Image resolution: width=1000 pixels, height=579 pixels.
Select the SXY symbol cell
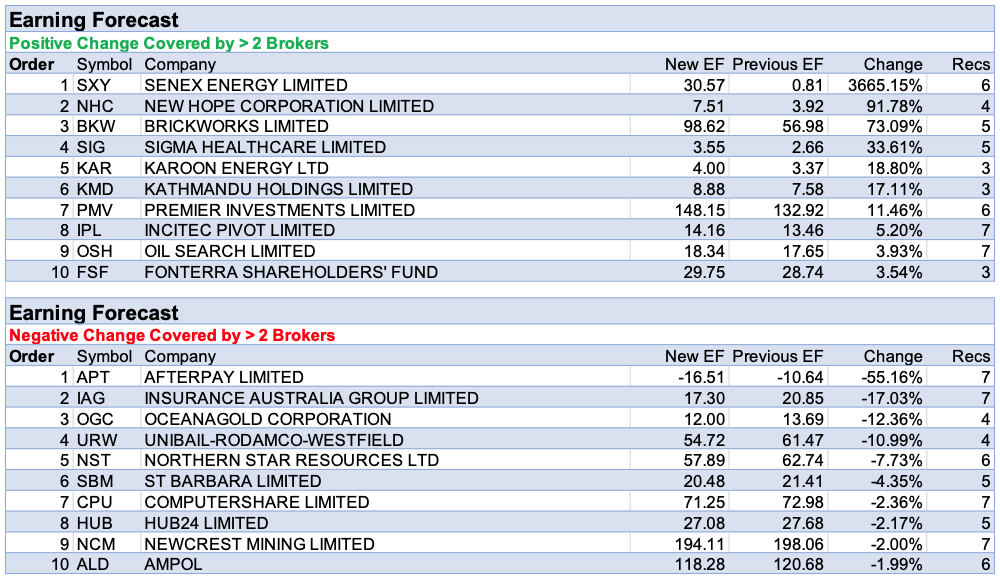[x=94, y=86]
